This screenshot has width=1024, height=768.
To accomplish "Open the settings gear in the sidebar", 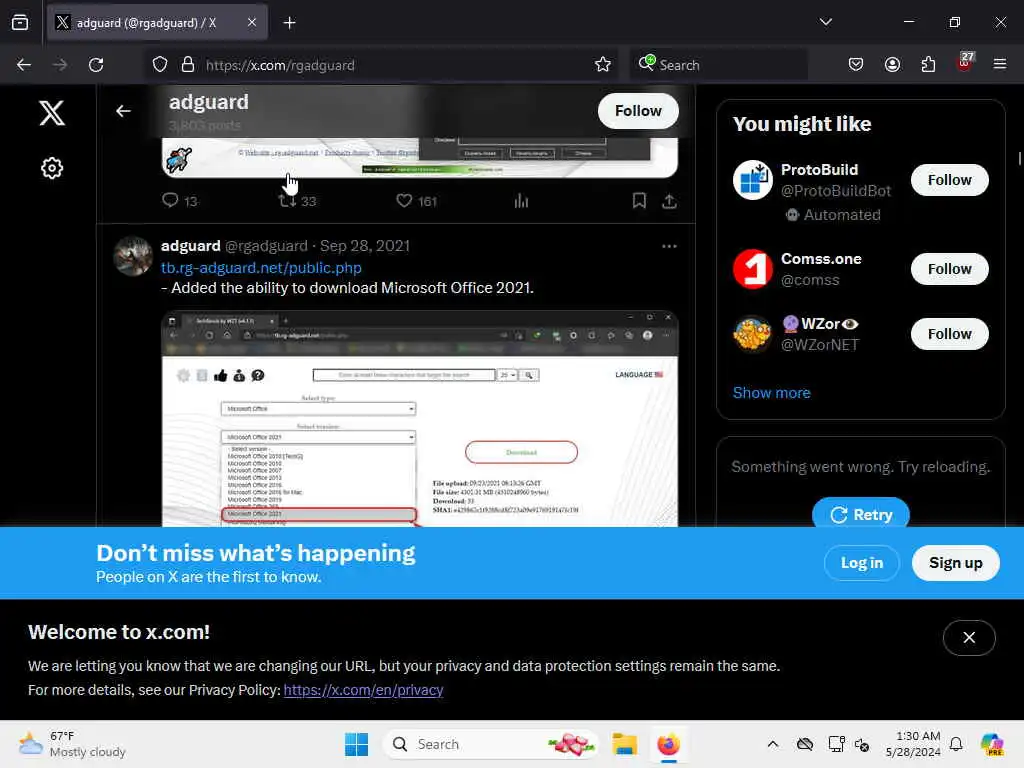I will [x=52, y=168].
